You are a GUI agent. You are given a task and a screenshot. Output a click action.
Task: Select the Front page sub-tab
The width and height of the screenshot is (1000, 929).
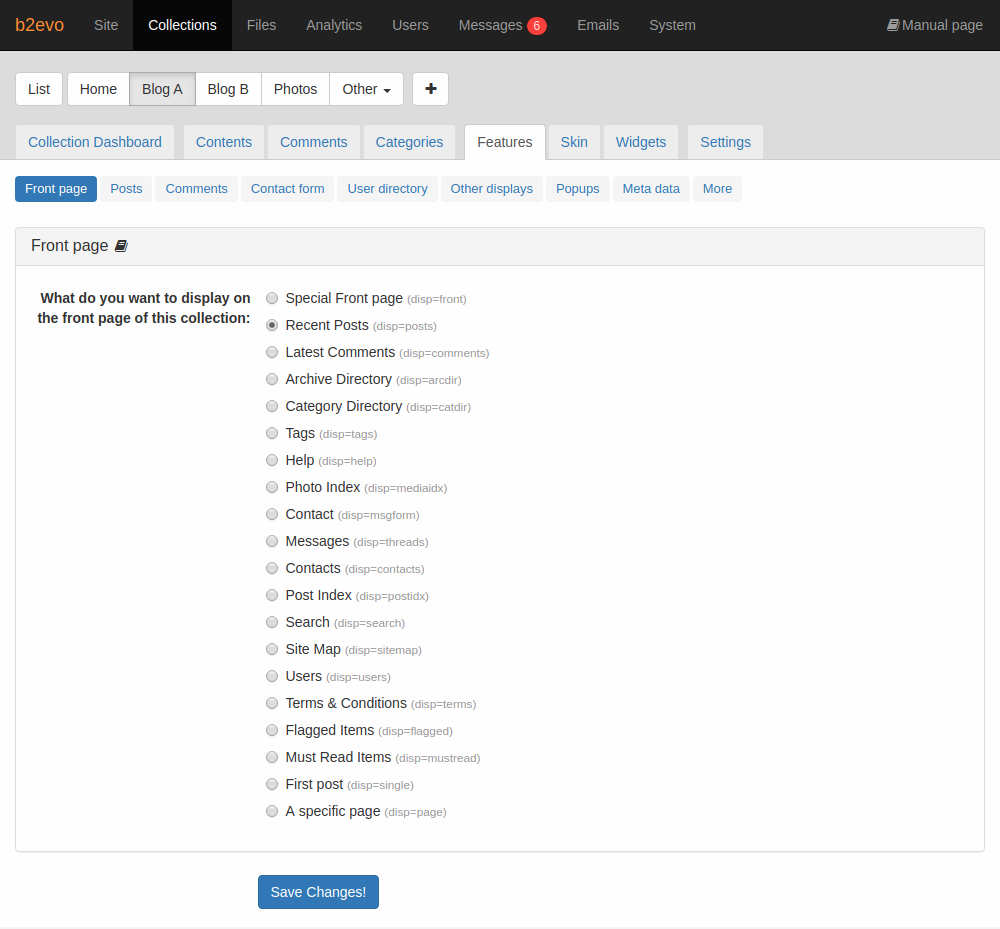pyautogui.click(x=56, y=189)
